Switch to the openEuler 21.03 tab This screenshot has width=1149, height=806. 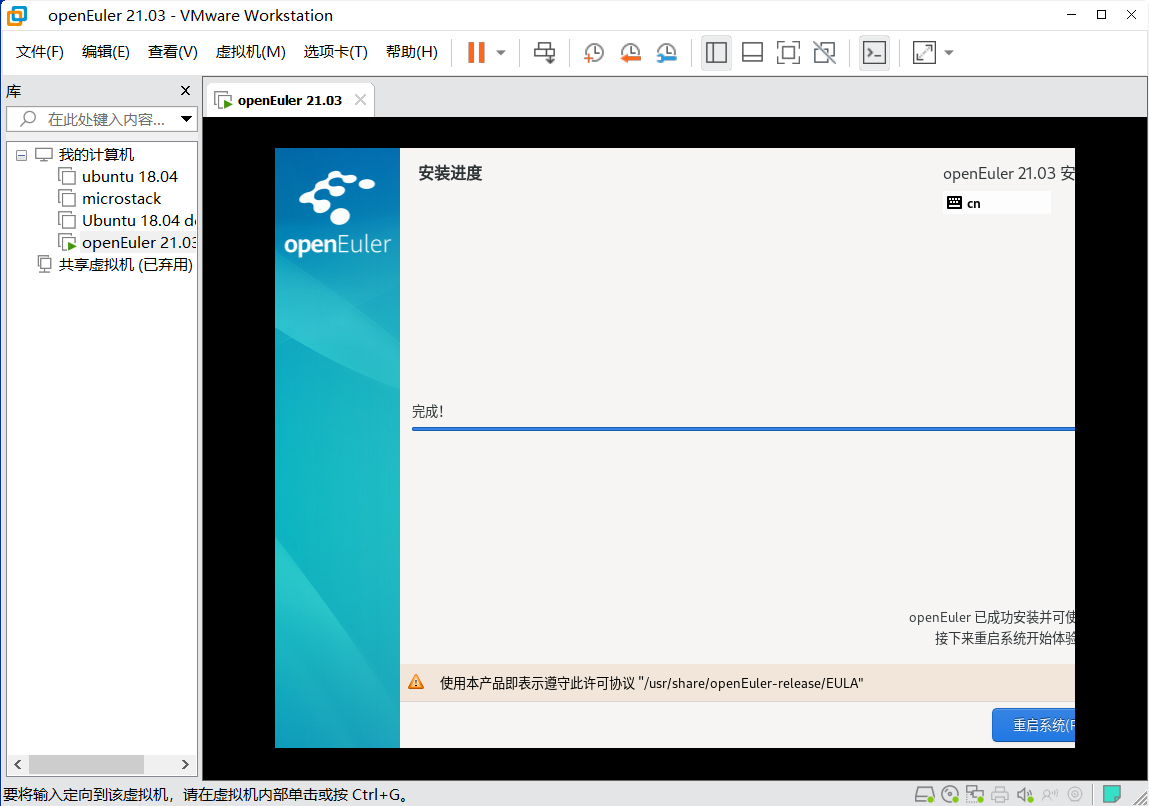[289, 99]
